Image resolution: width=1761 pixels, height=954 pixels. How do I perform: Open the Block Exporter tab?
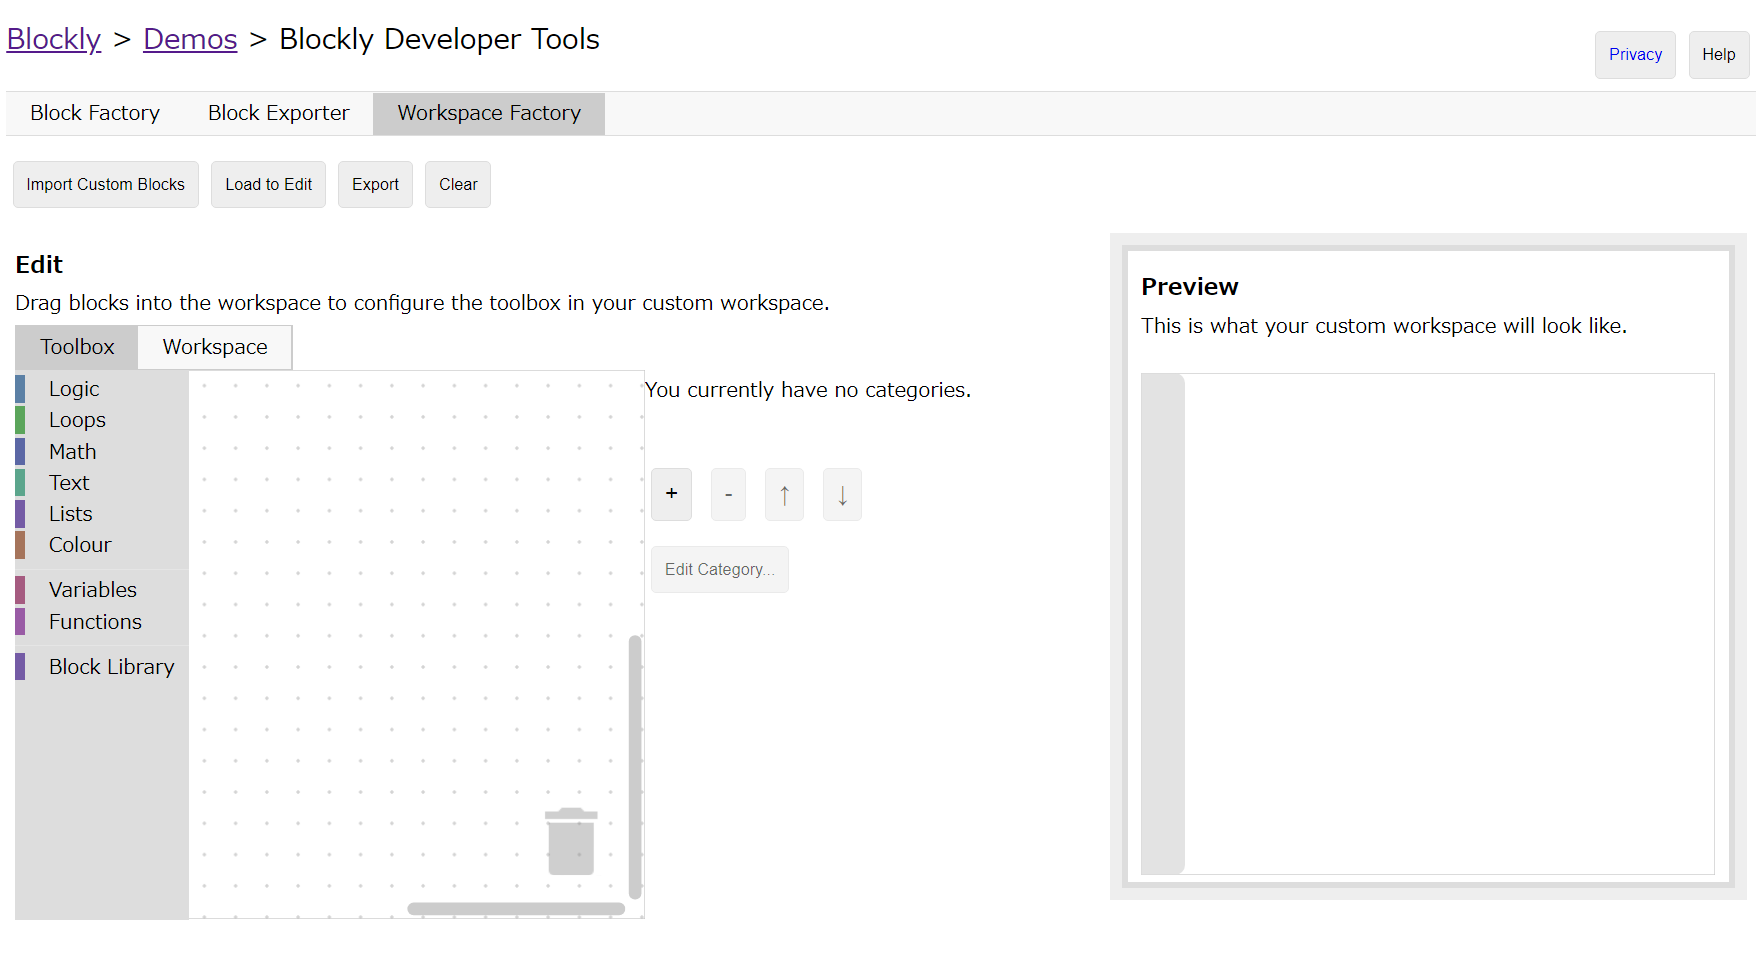(x=278, y=113)
